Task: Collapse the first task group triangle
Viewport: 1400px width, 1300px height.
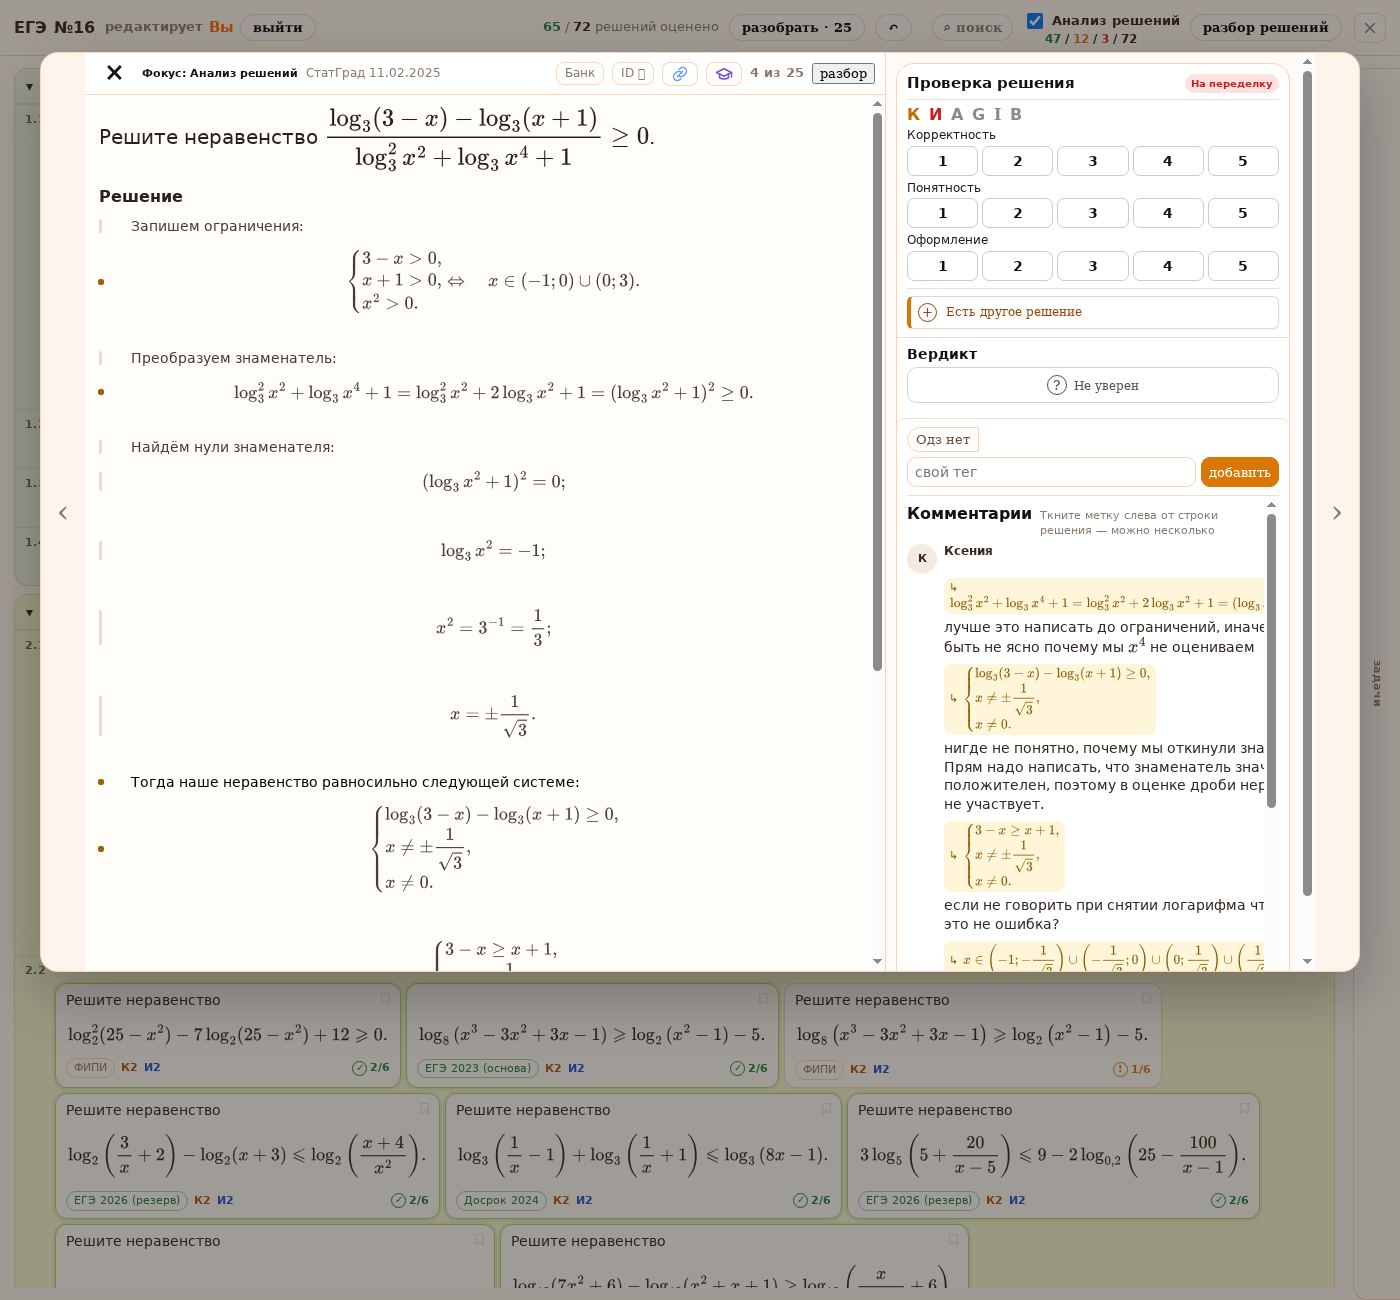Action: [29, 87]
